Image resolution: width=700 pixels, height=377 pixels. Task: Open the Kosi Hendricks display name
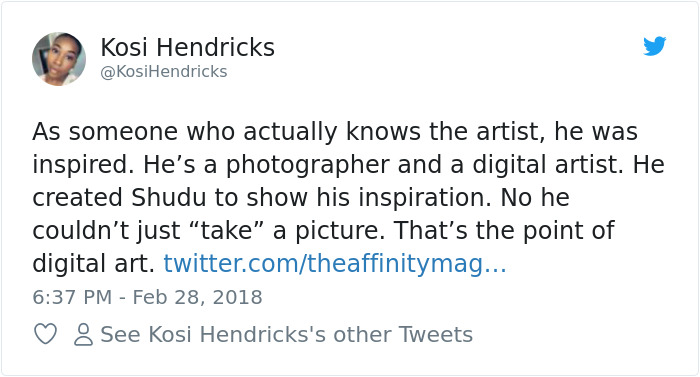188,47
